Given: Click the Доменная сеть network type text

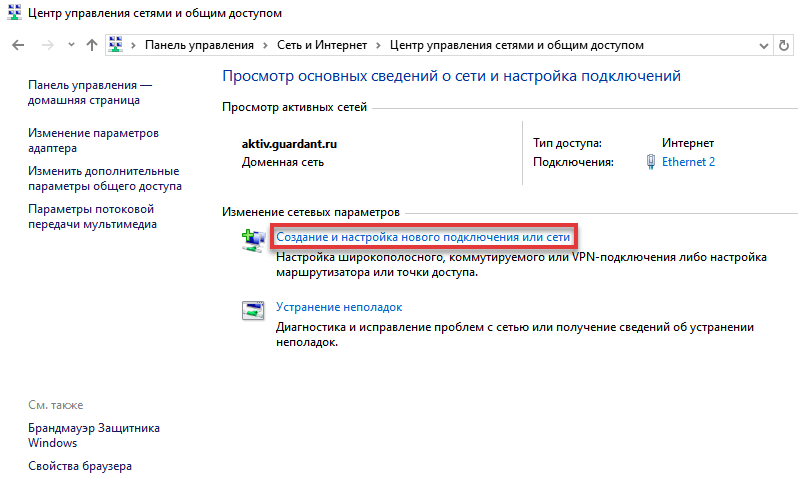Looking at the screenshot, I should click(x=282, y=162).
